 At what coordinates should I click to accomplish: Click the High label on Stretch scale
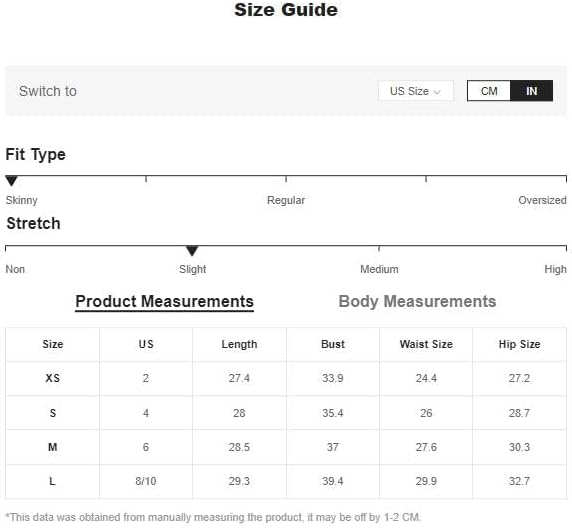(555, 269)
